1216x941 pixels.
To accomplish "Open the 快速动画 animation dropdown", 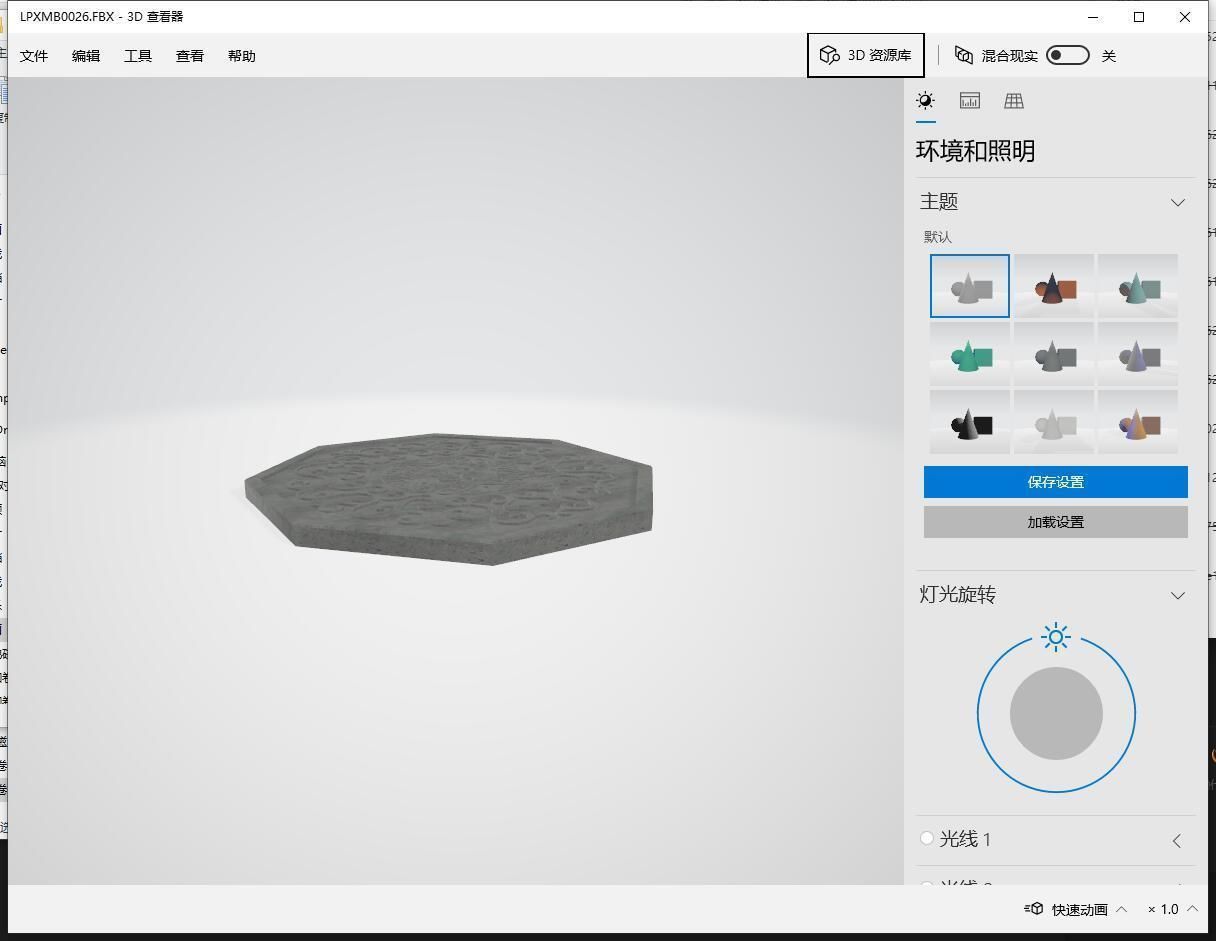I will (1121, 909).
